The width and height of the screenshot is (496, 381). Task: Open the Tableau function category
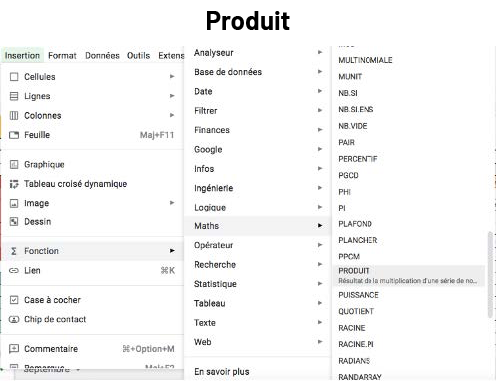(x=257, y=303)
